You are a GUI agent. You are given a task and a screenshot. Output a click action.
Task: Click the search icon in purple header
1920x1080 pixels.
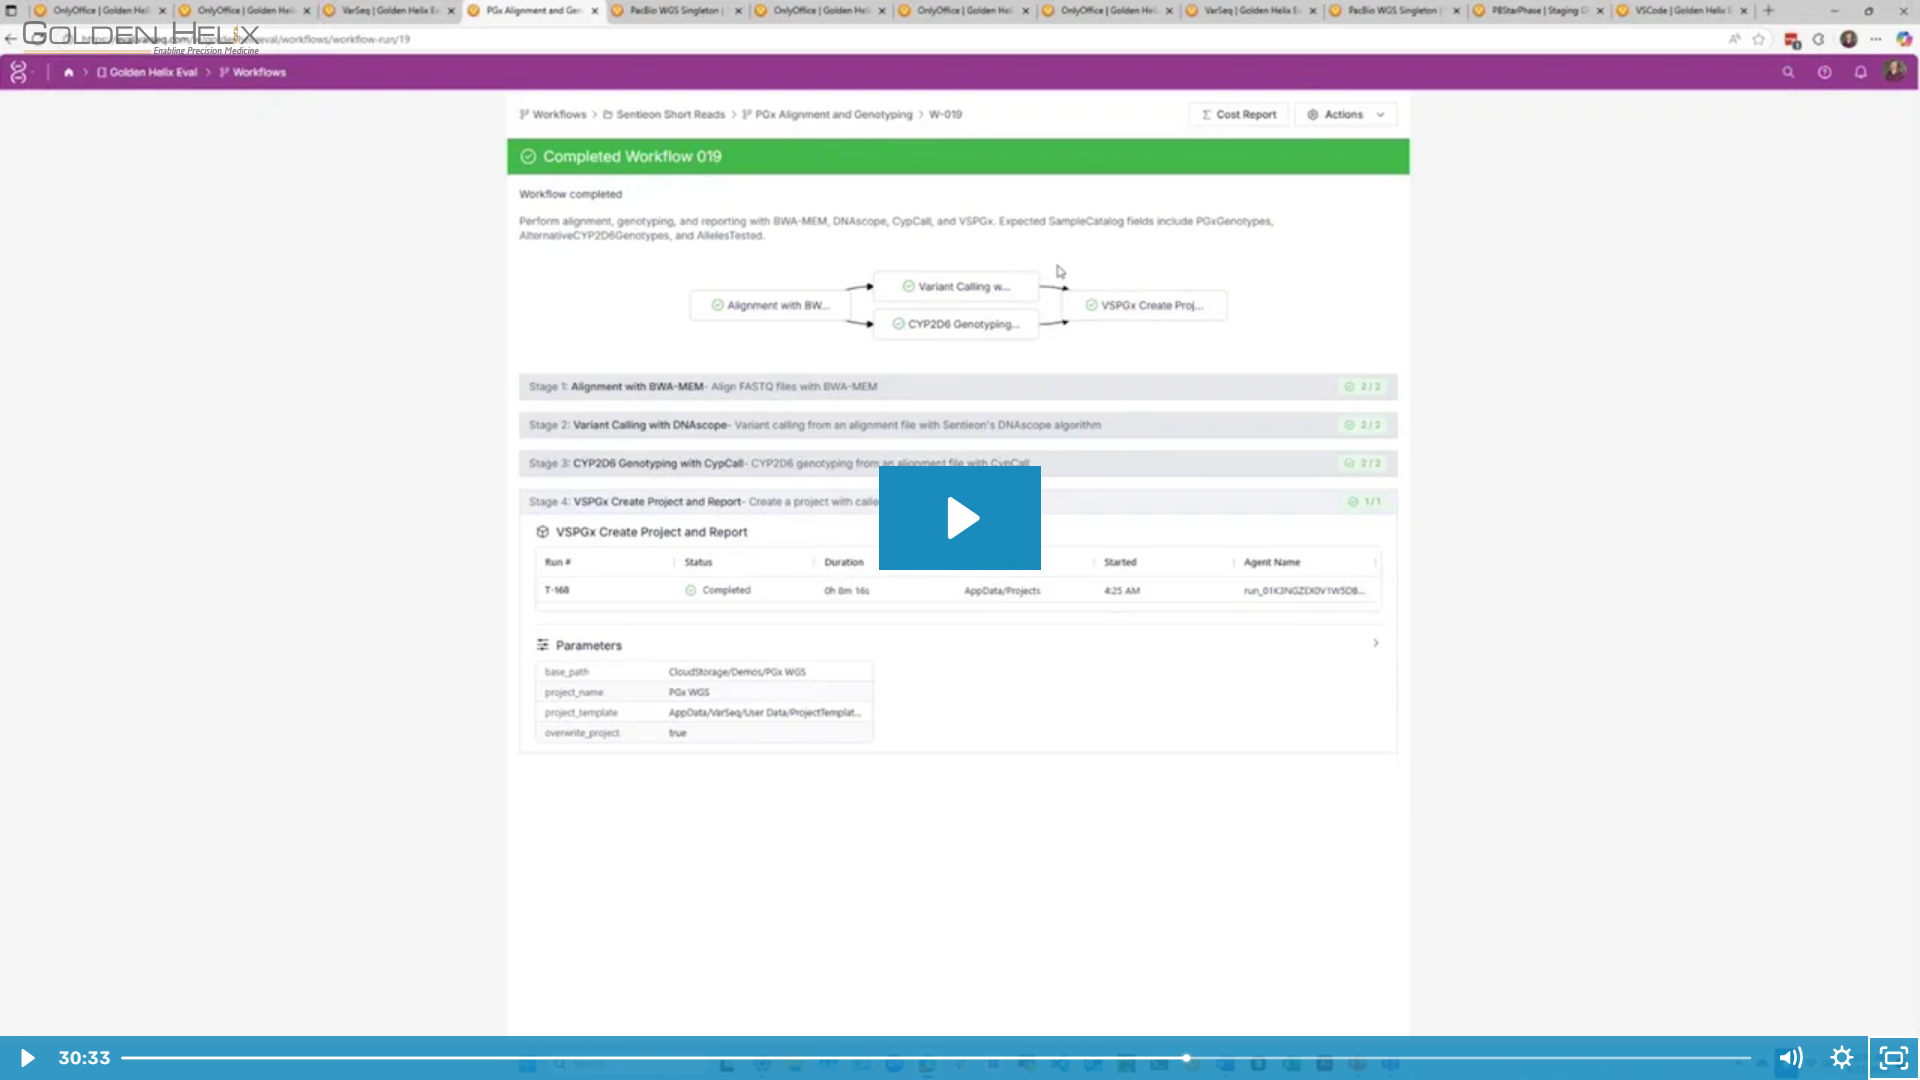coord(1788,72)
